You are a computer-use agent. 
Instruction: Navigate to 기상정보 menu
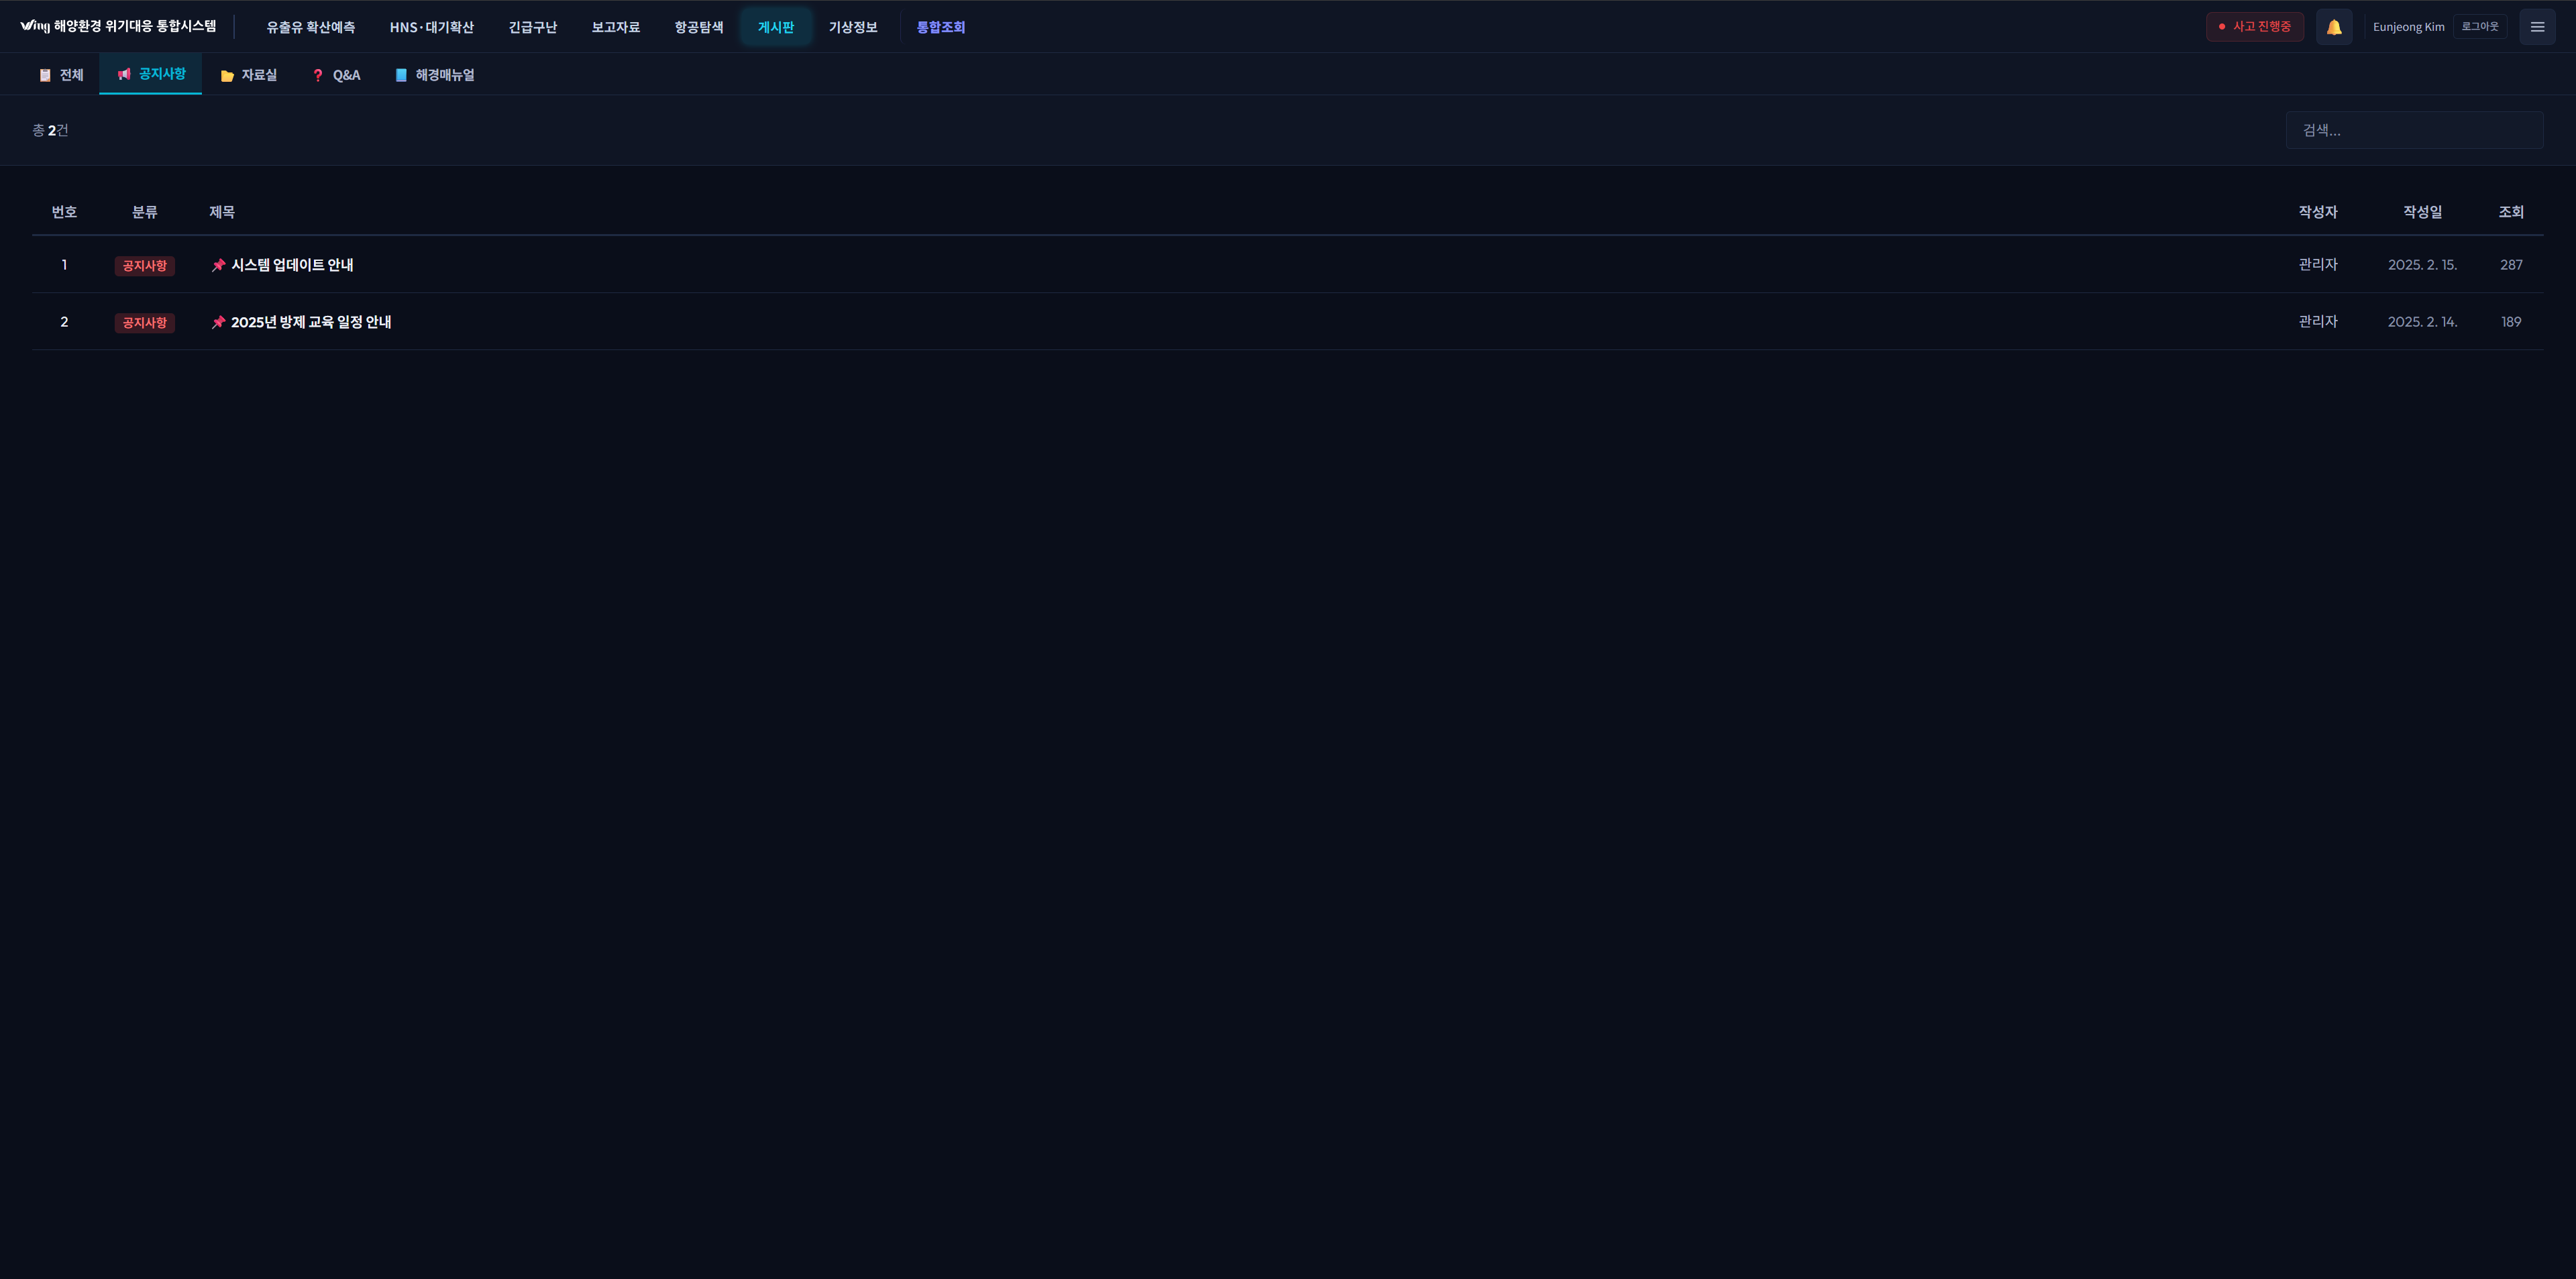click(852, 27)
